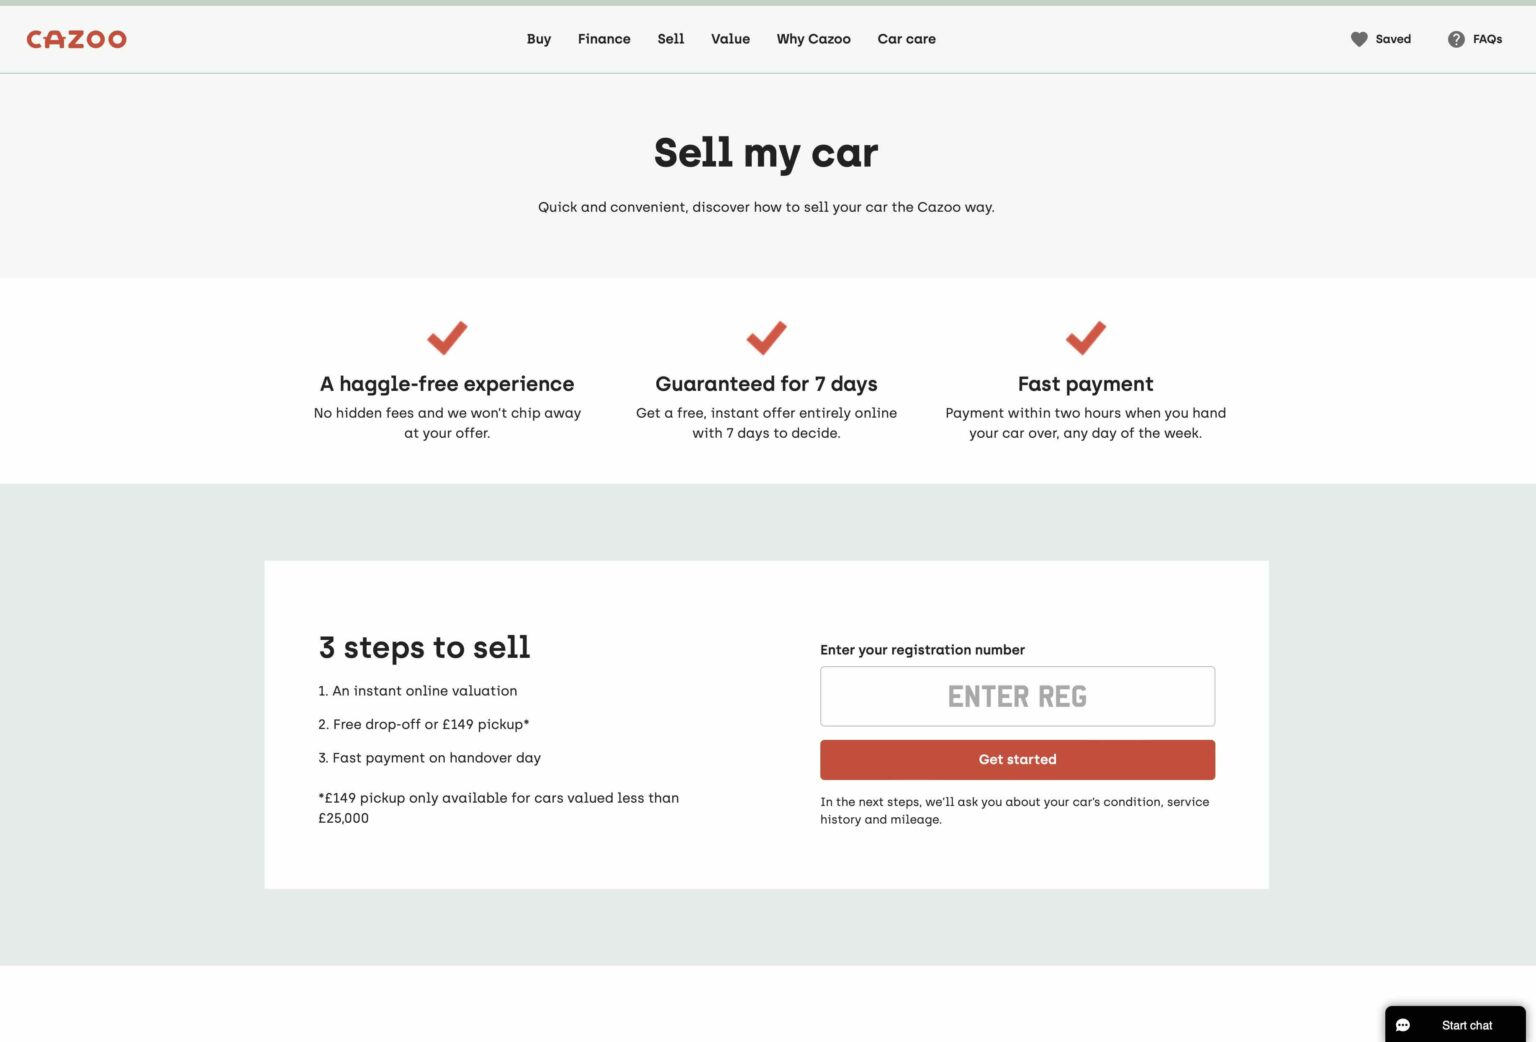Click the ENTER REG input field
1536x1042 pixels.
1017,696
